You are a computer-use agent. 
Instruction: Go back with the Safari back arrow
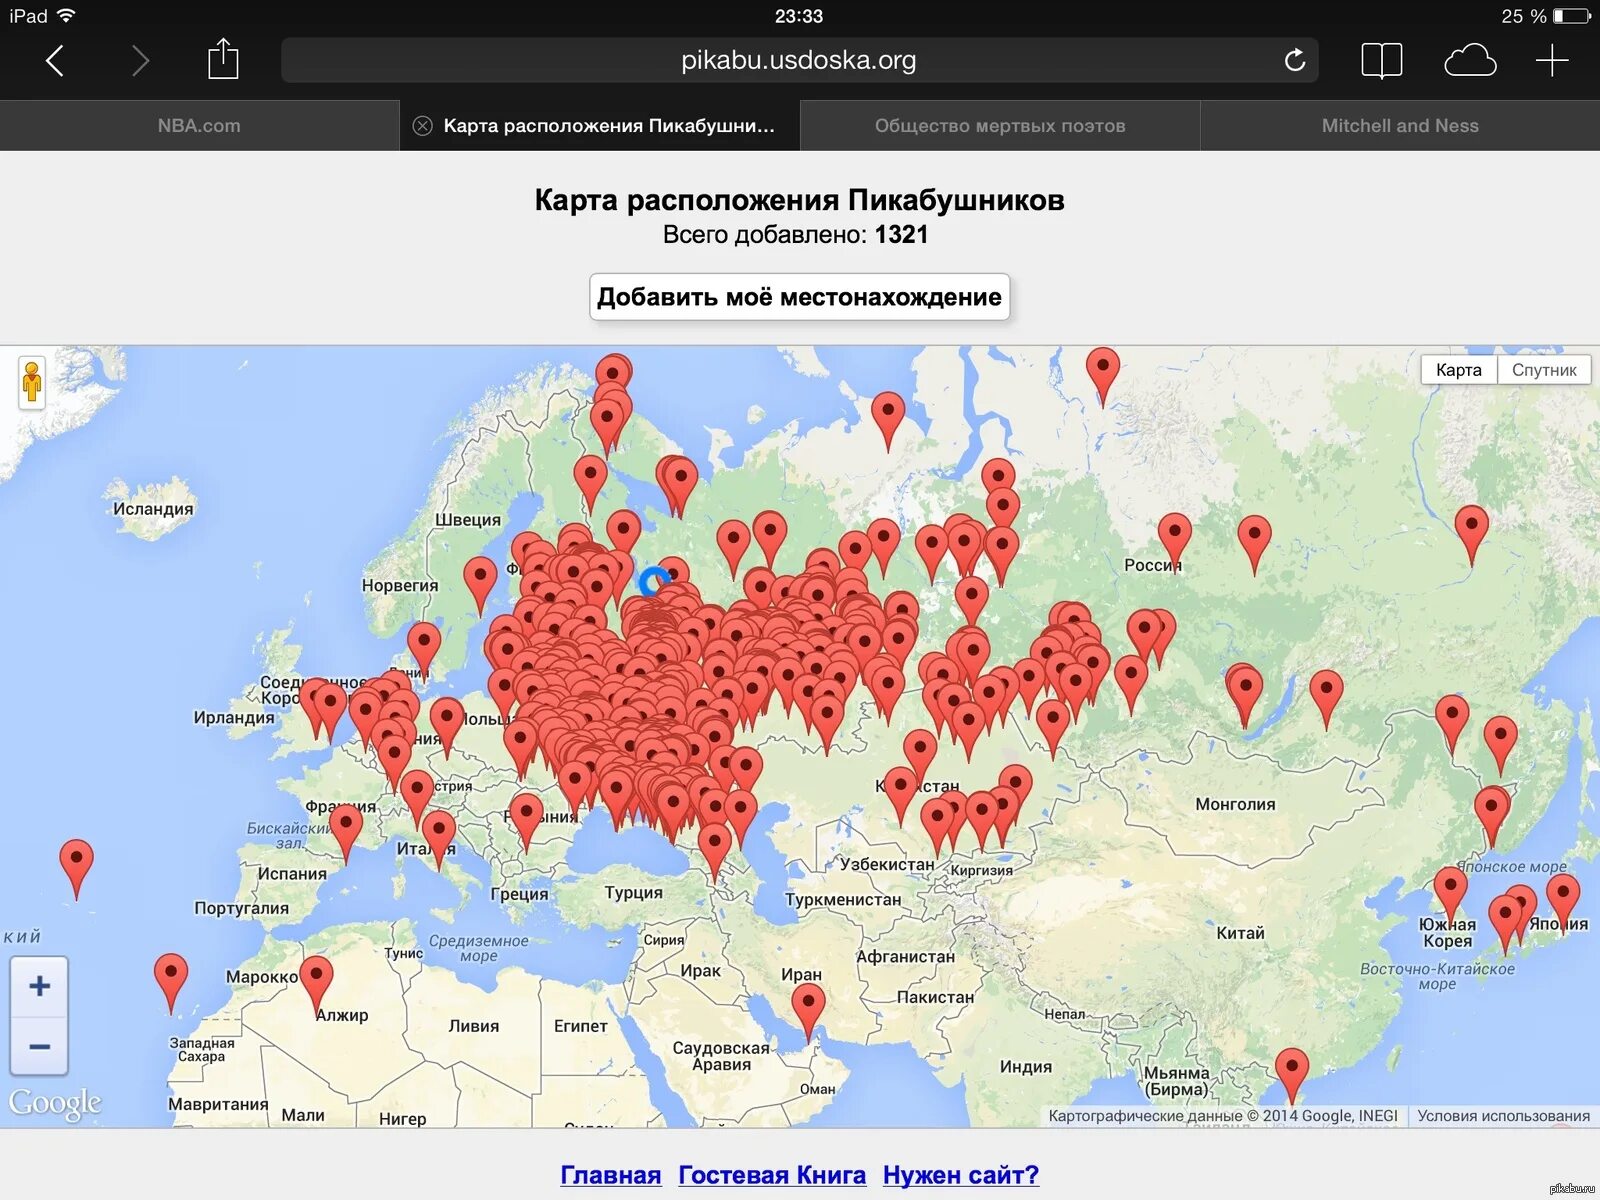(55, 61)
